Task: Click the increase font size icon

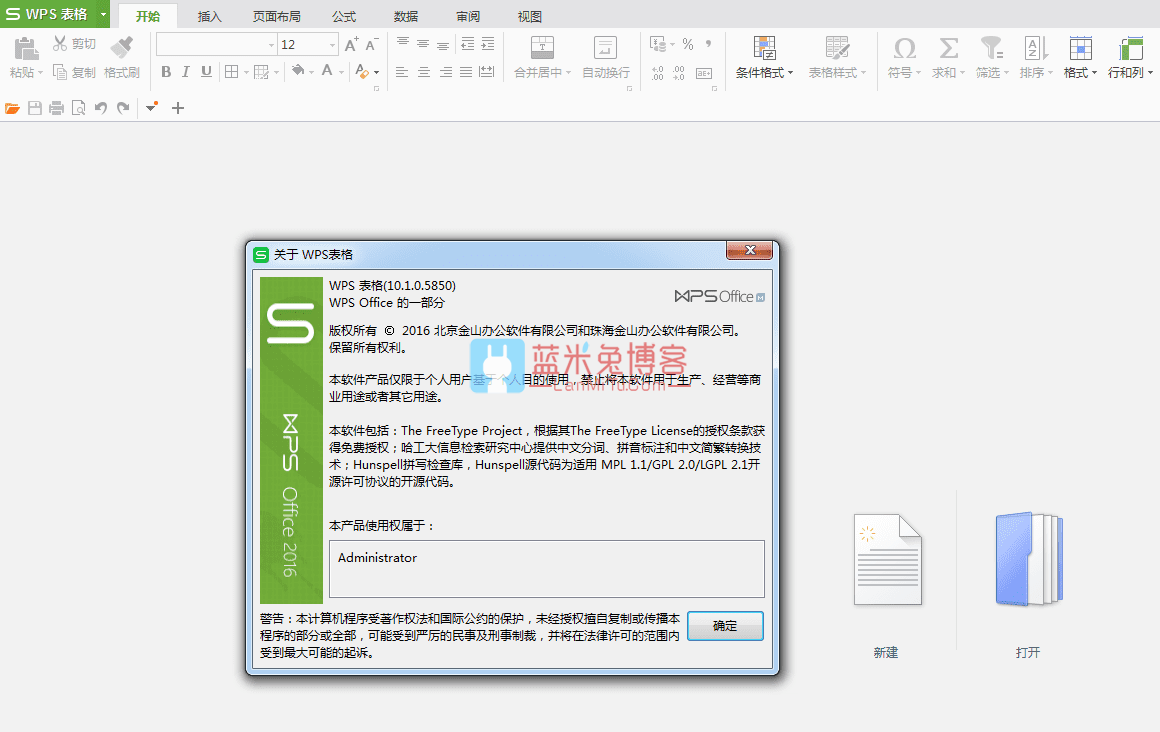Action: click(x=351, y=44)
